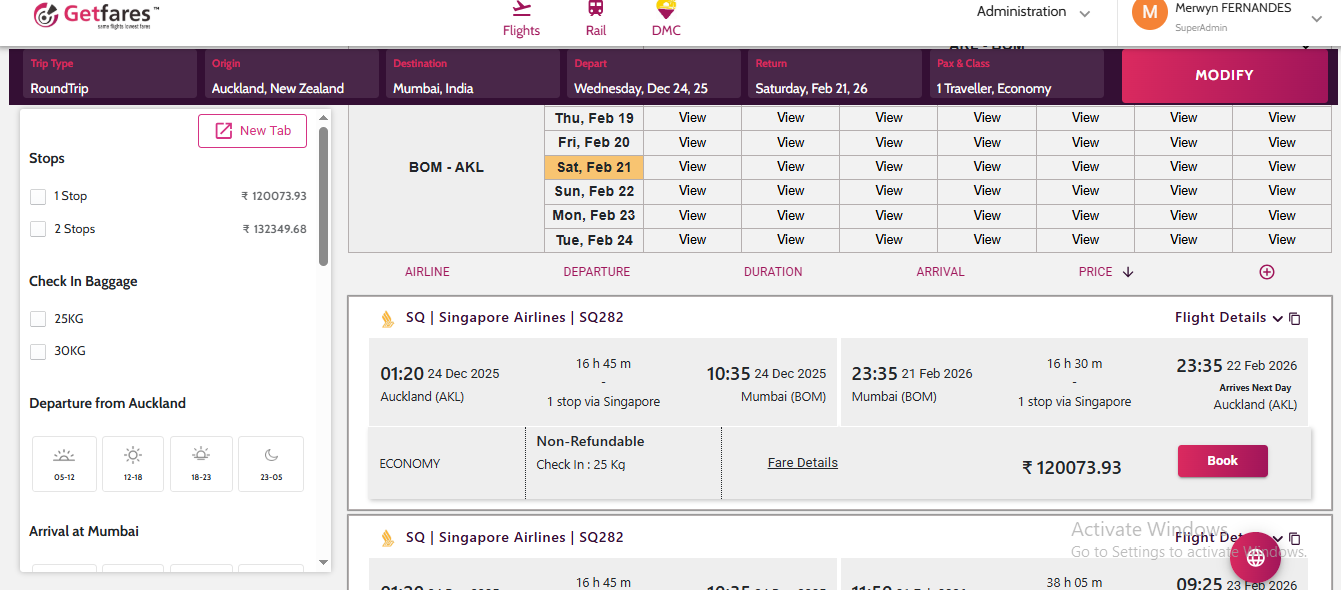Open the Flights section icon

click(521, 10)
